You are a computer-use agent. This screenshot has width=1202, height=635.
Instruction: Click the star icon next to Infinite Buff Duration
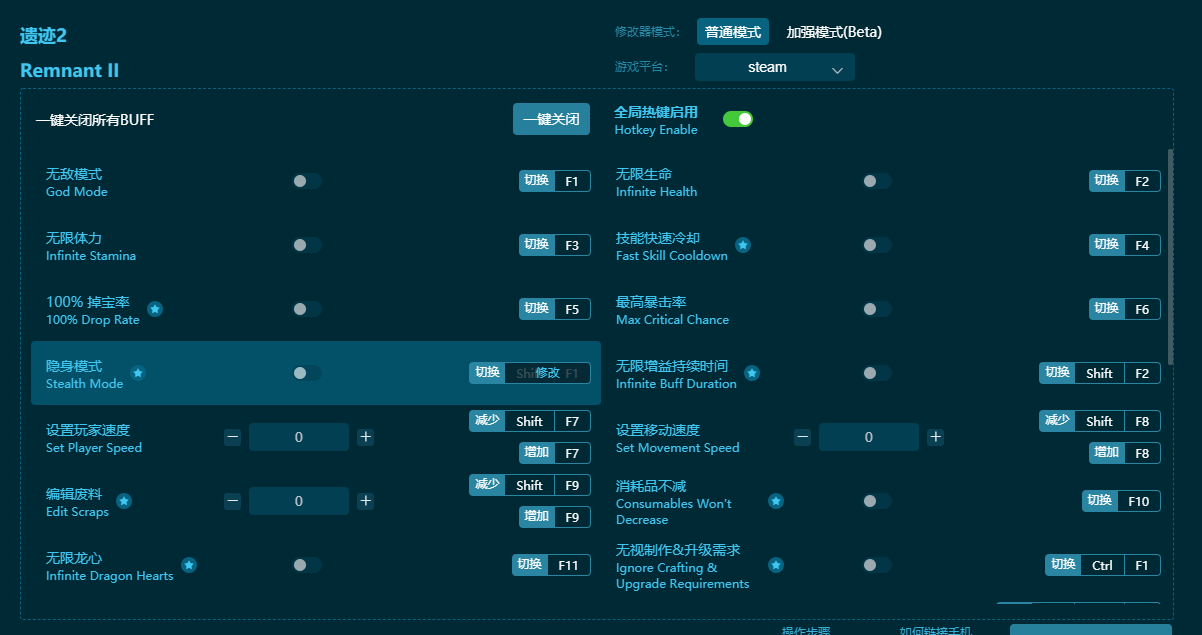752,372
